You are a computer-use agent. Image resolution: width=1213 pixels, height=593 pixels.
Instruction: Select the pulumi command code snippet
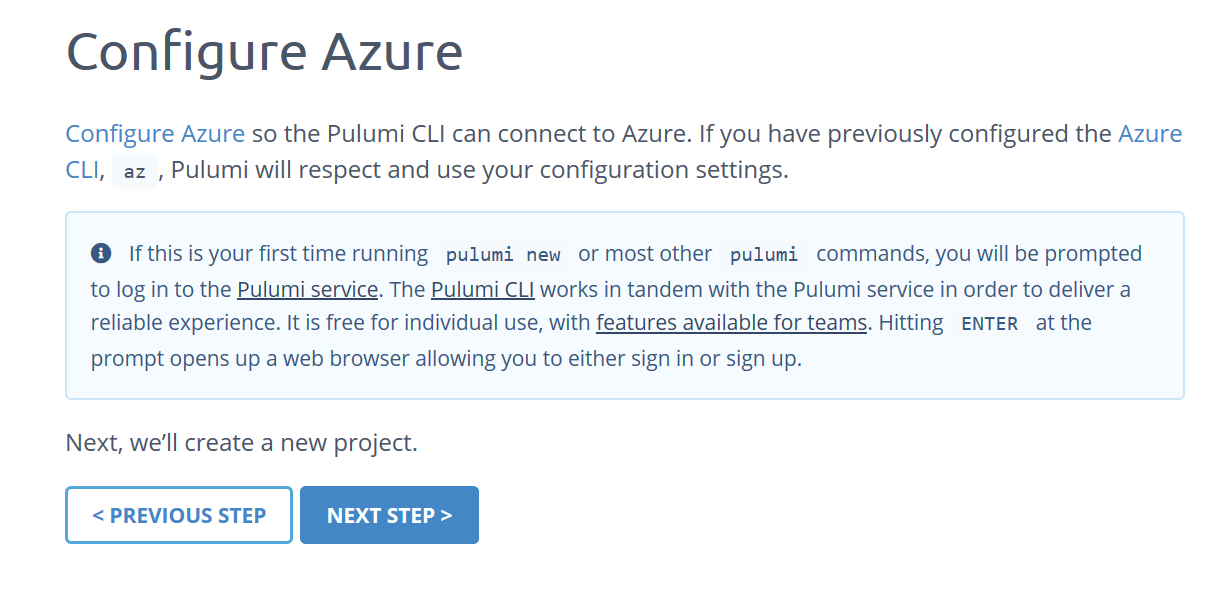[764, 255]
